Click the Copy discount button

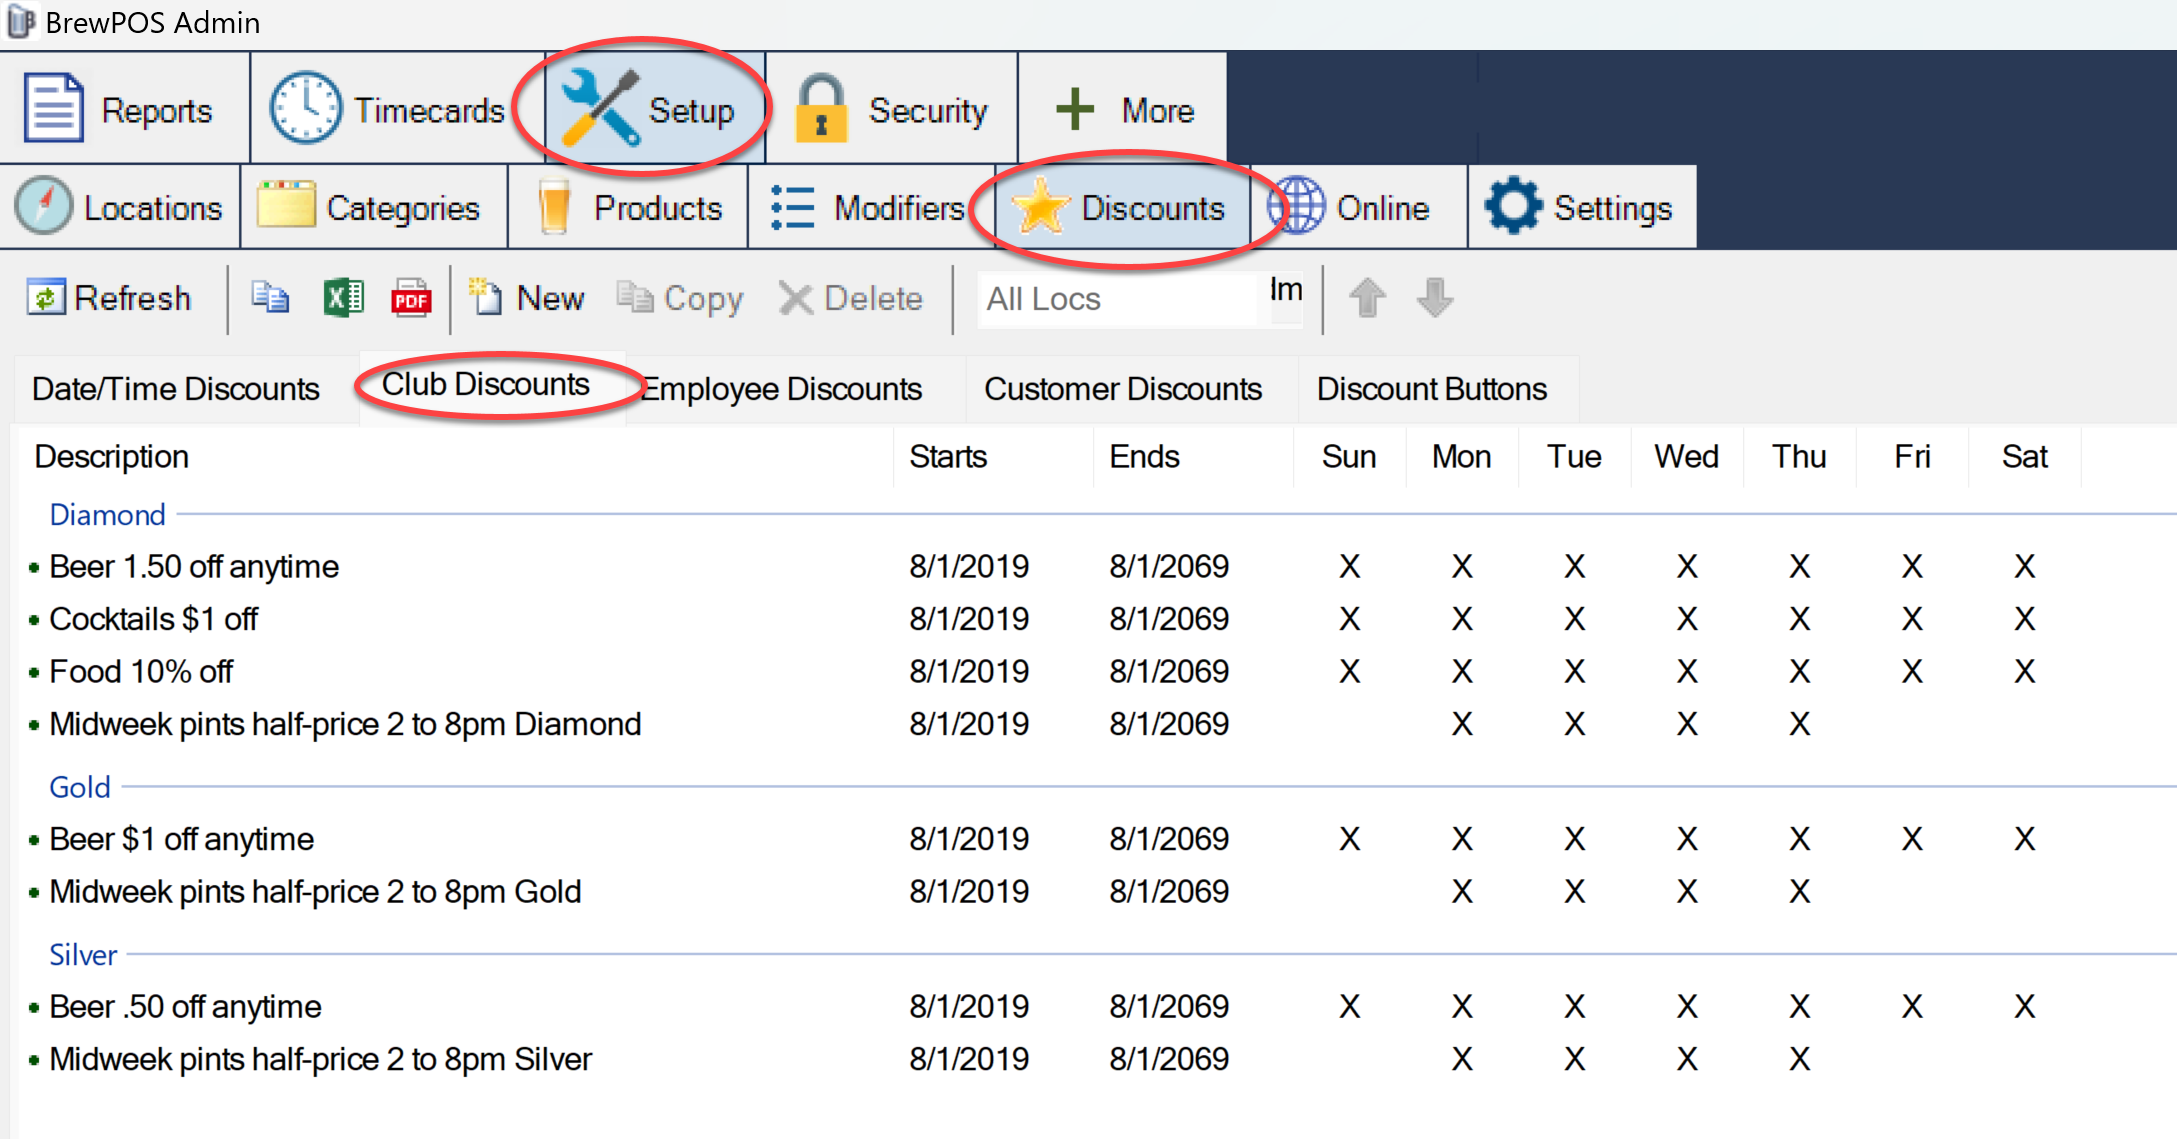[680, 298]
